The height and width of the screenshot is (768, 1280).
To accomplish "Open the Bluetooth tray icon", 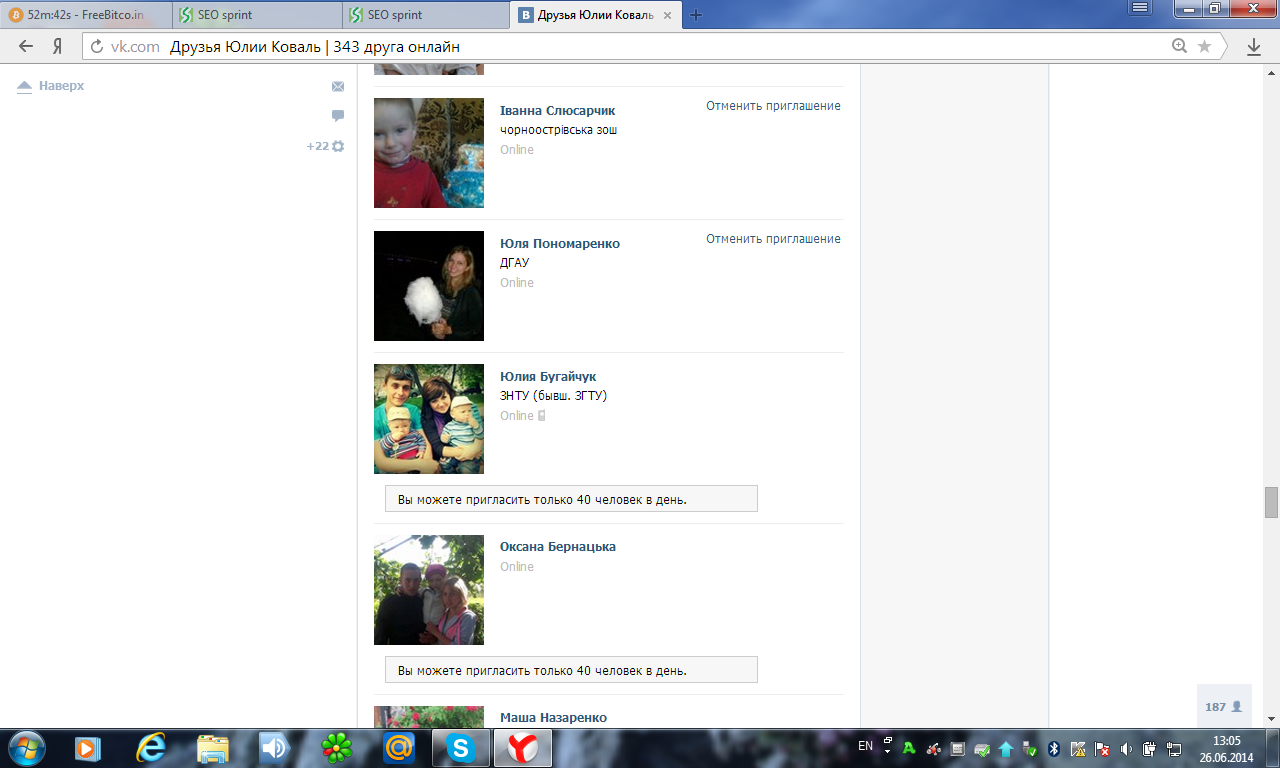I will [x=1054, y=748].
